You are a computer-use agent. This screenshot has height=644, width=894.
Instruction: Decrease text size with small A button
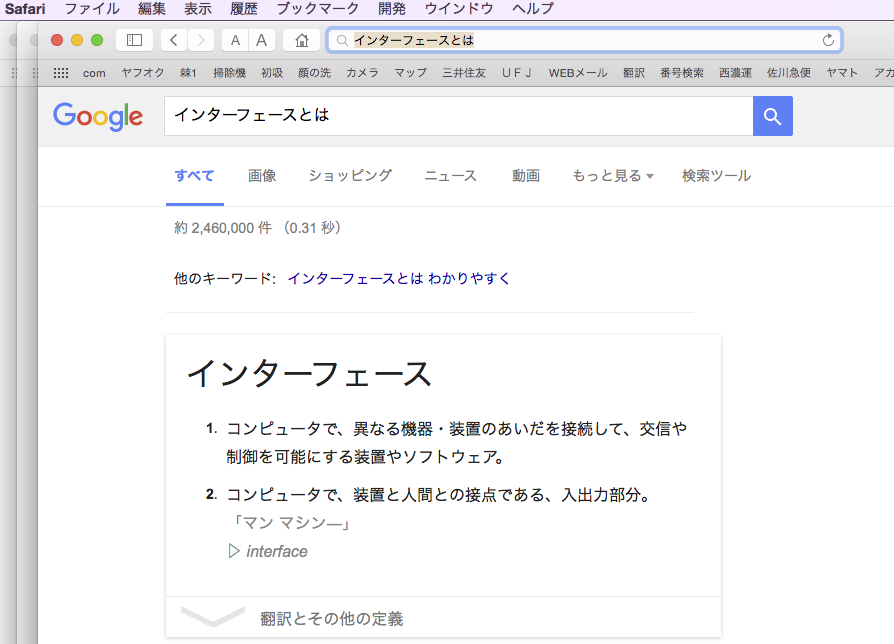235,40
